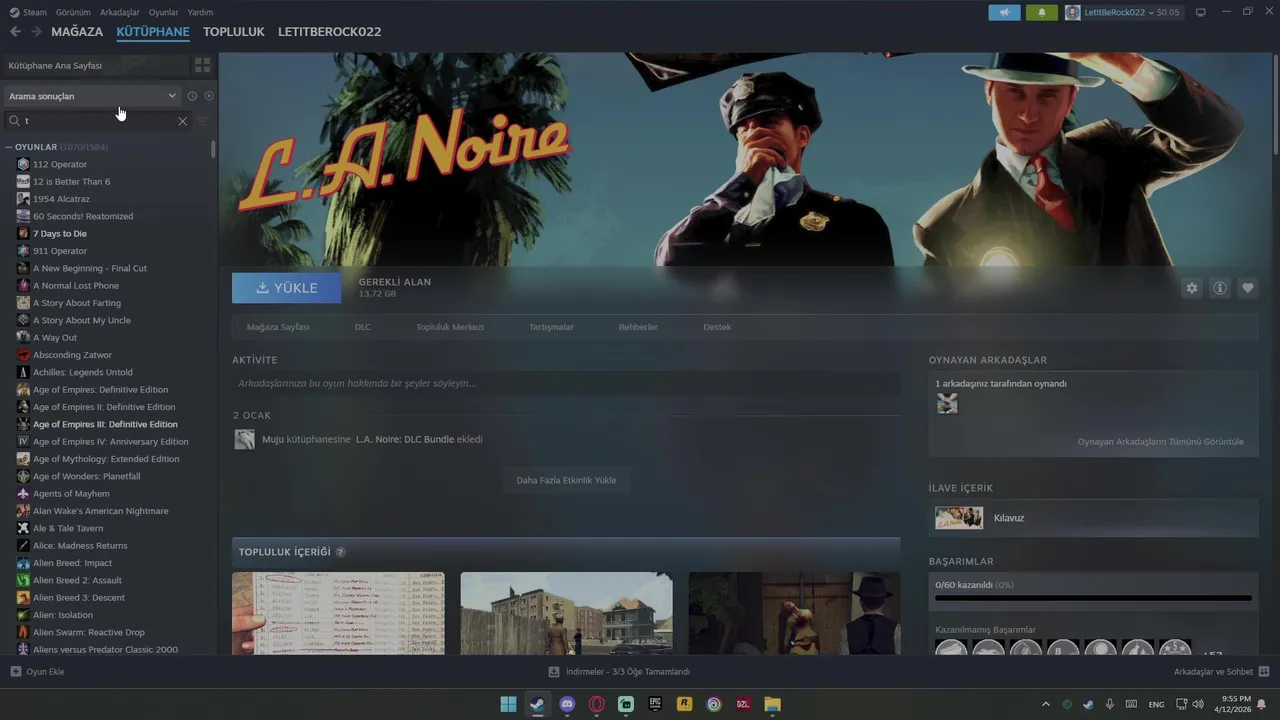The width and height of the screenshot is (1280, 720).
Task: Open the Yardım menu
Action: pos(200,12)
